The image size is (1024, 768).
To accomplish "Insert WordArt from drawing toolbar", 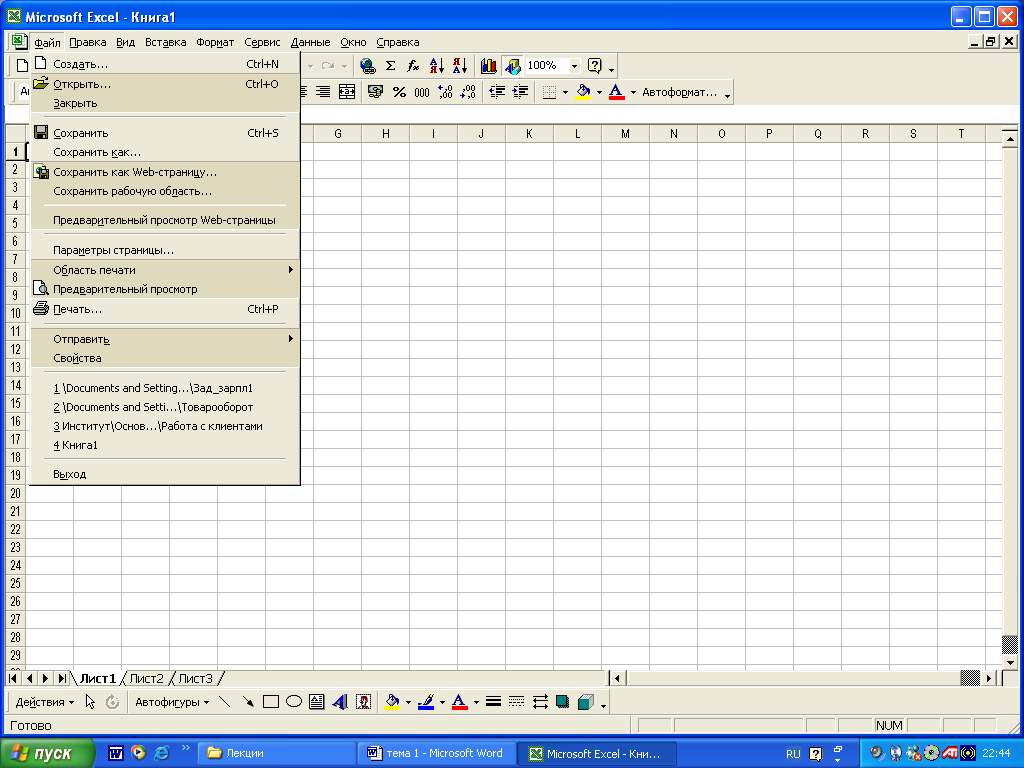I will coord(340,702).
